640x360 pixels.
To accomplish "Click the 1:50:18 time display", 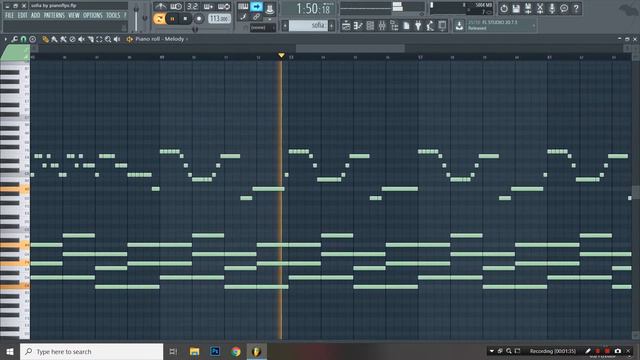I will coord(313,9).
